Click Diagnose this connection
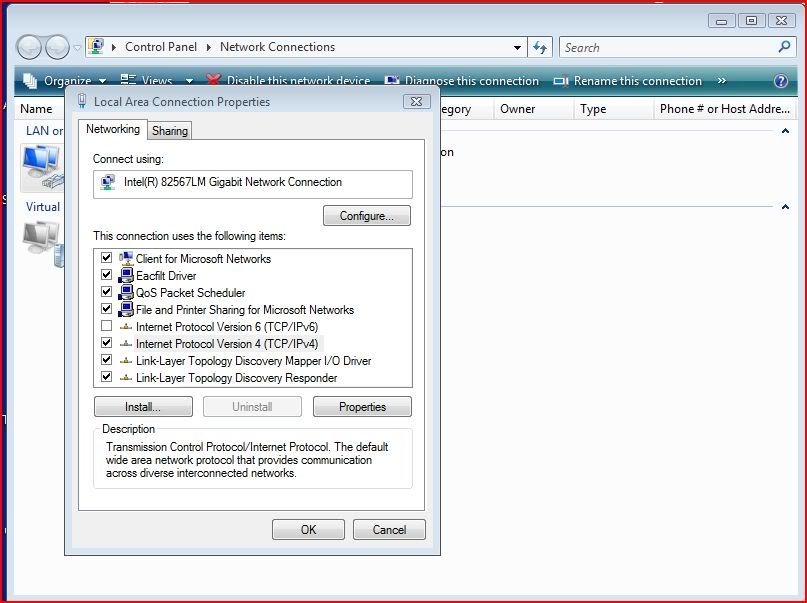This screenshot has height=603, width=807. pyautogui.click(x=462, y=81)
